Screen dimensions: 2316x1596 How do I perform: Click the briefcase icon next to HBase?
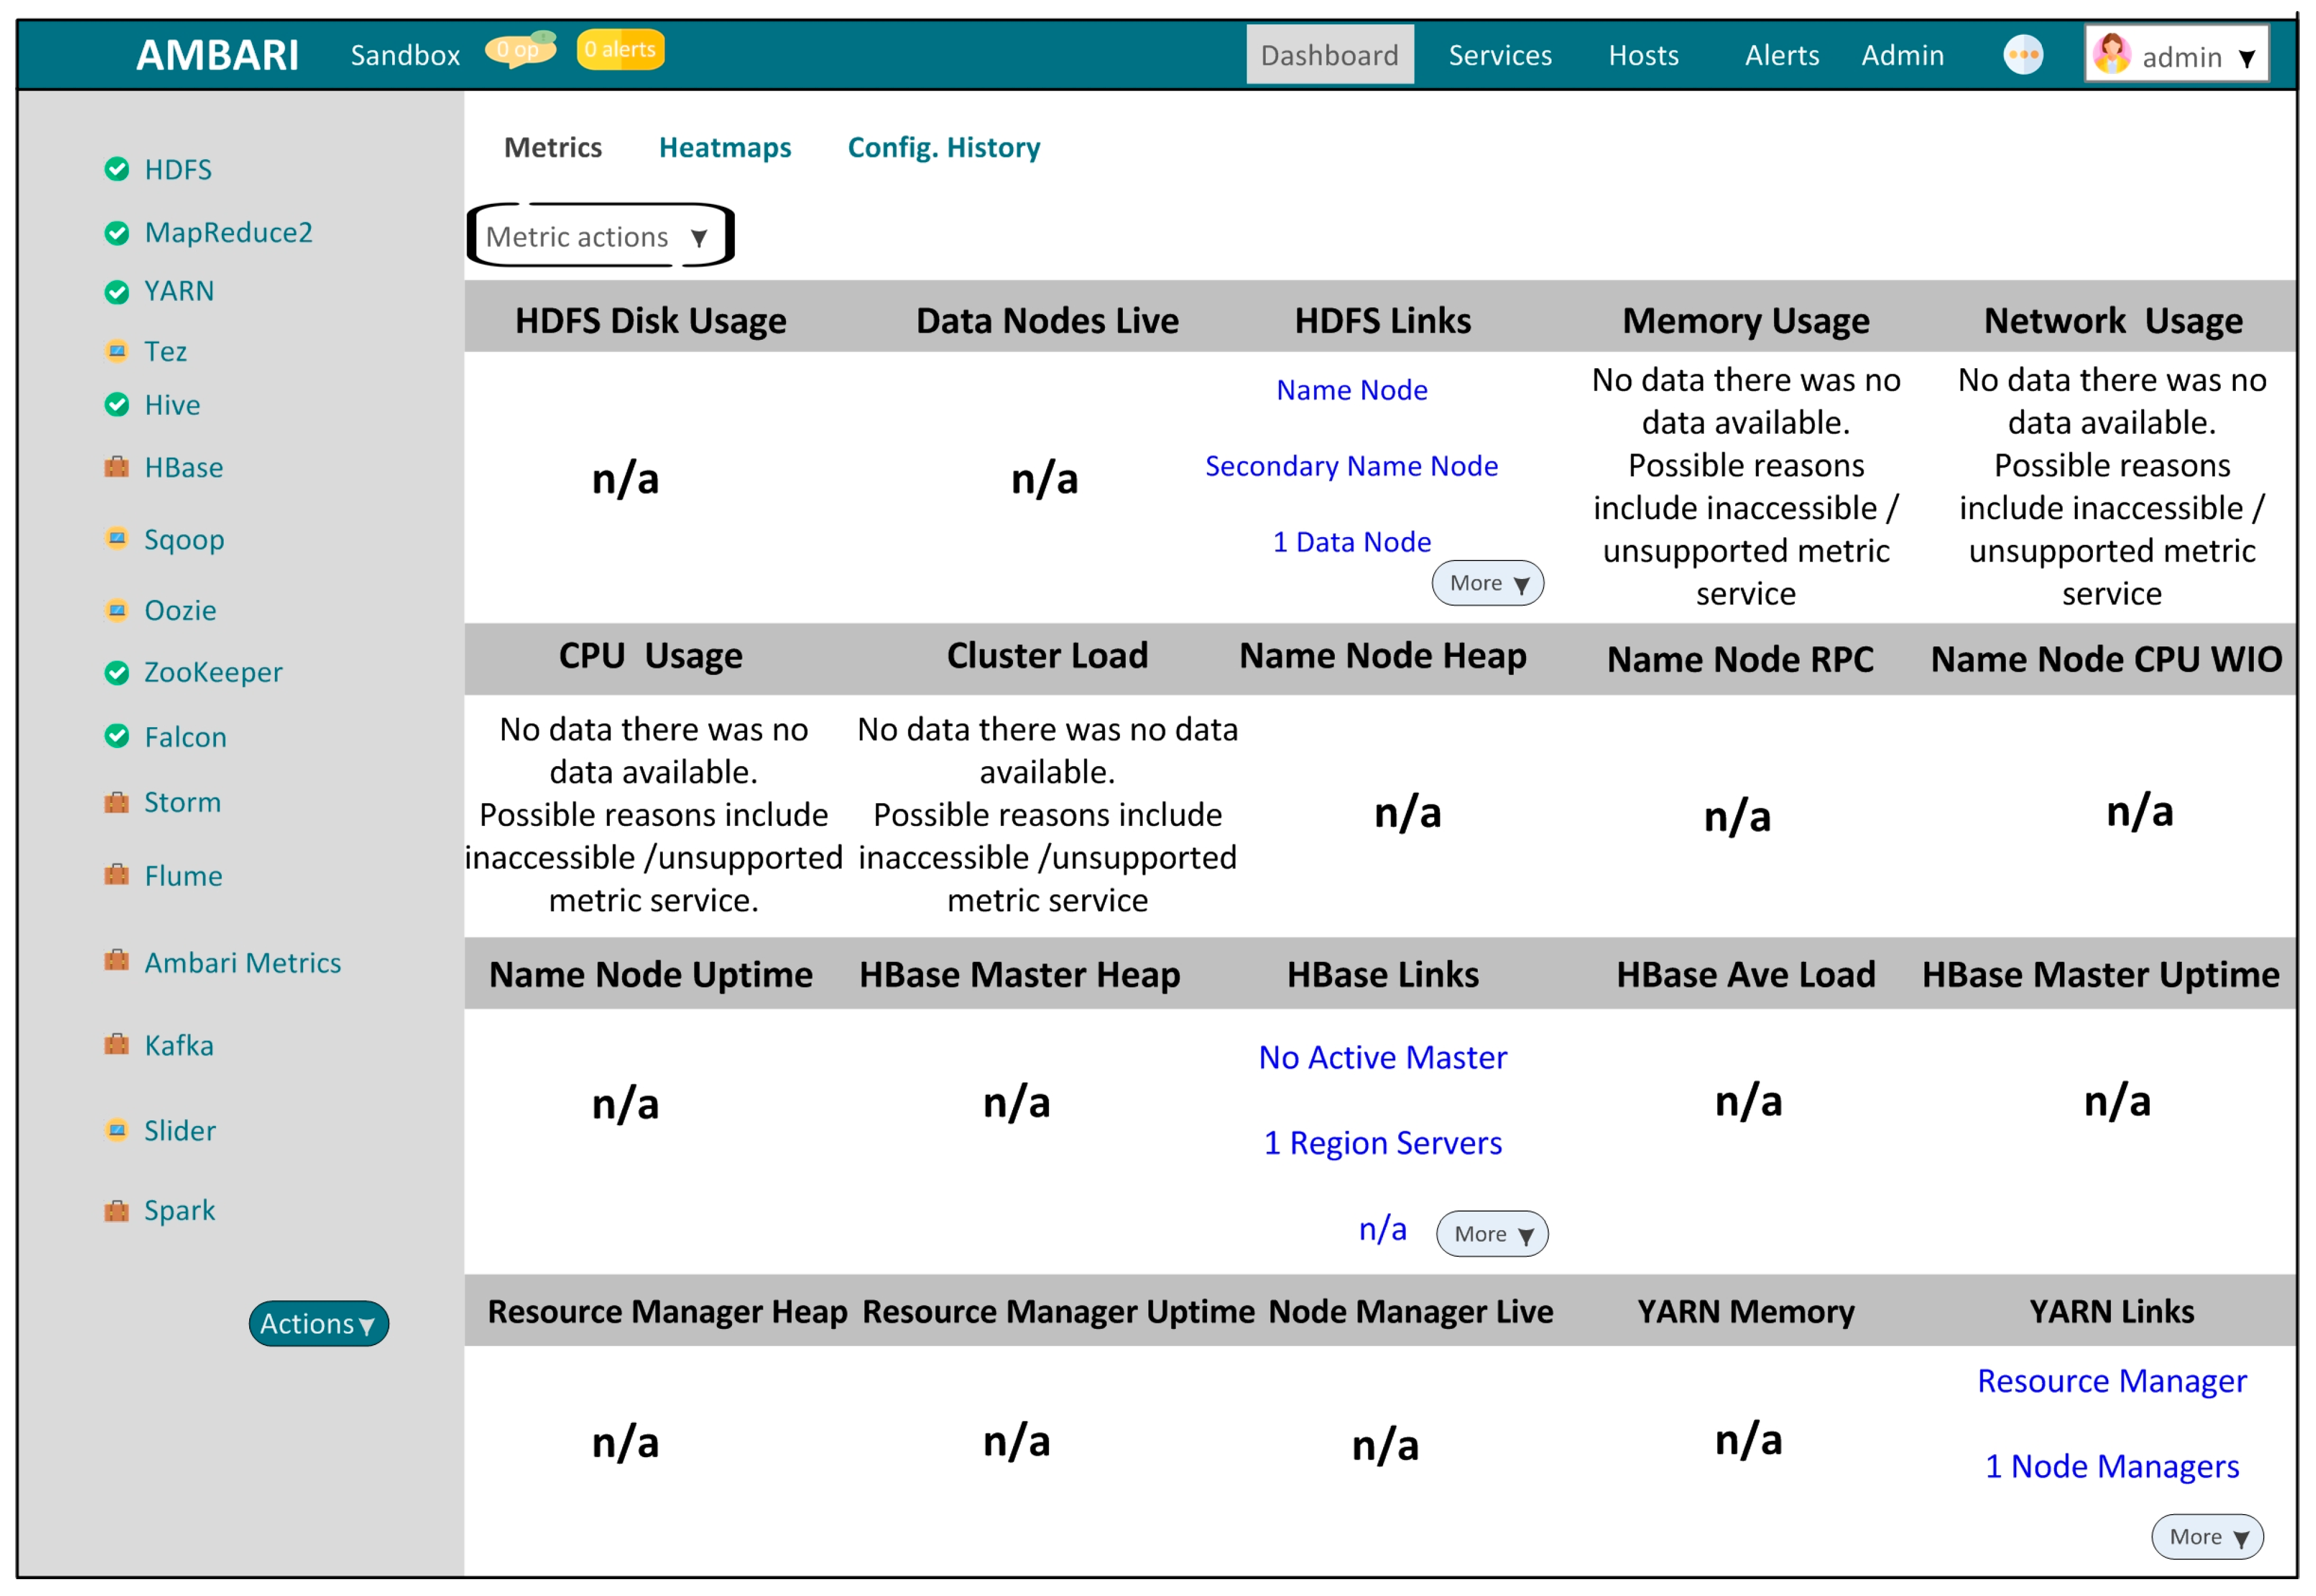coord(117,467)
